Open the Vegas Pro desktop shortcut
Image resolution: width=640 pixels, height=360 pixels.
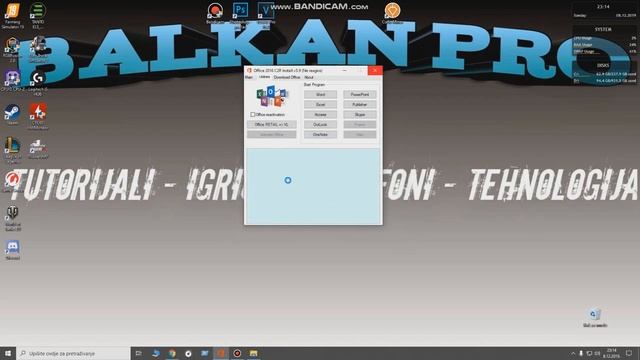(266, 15)
